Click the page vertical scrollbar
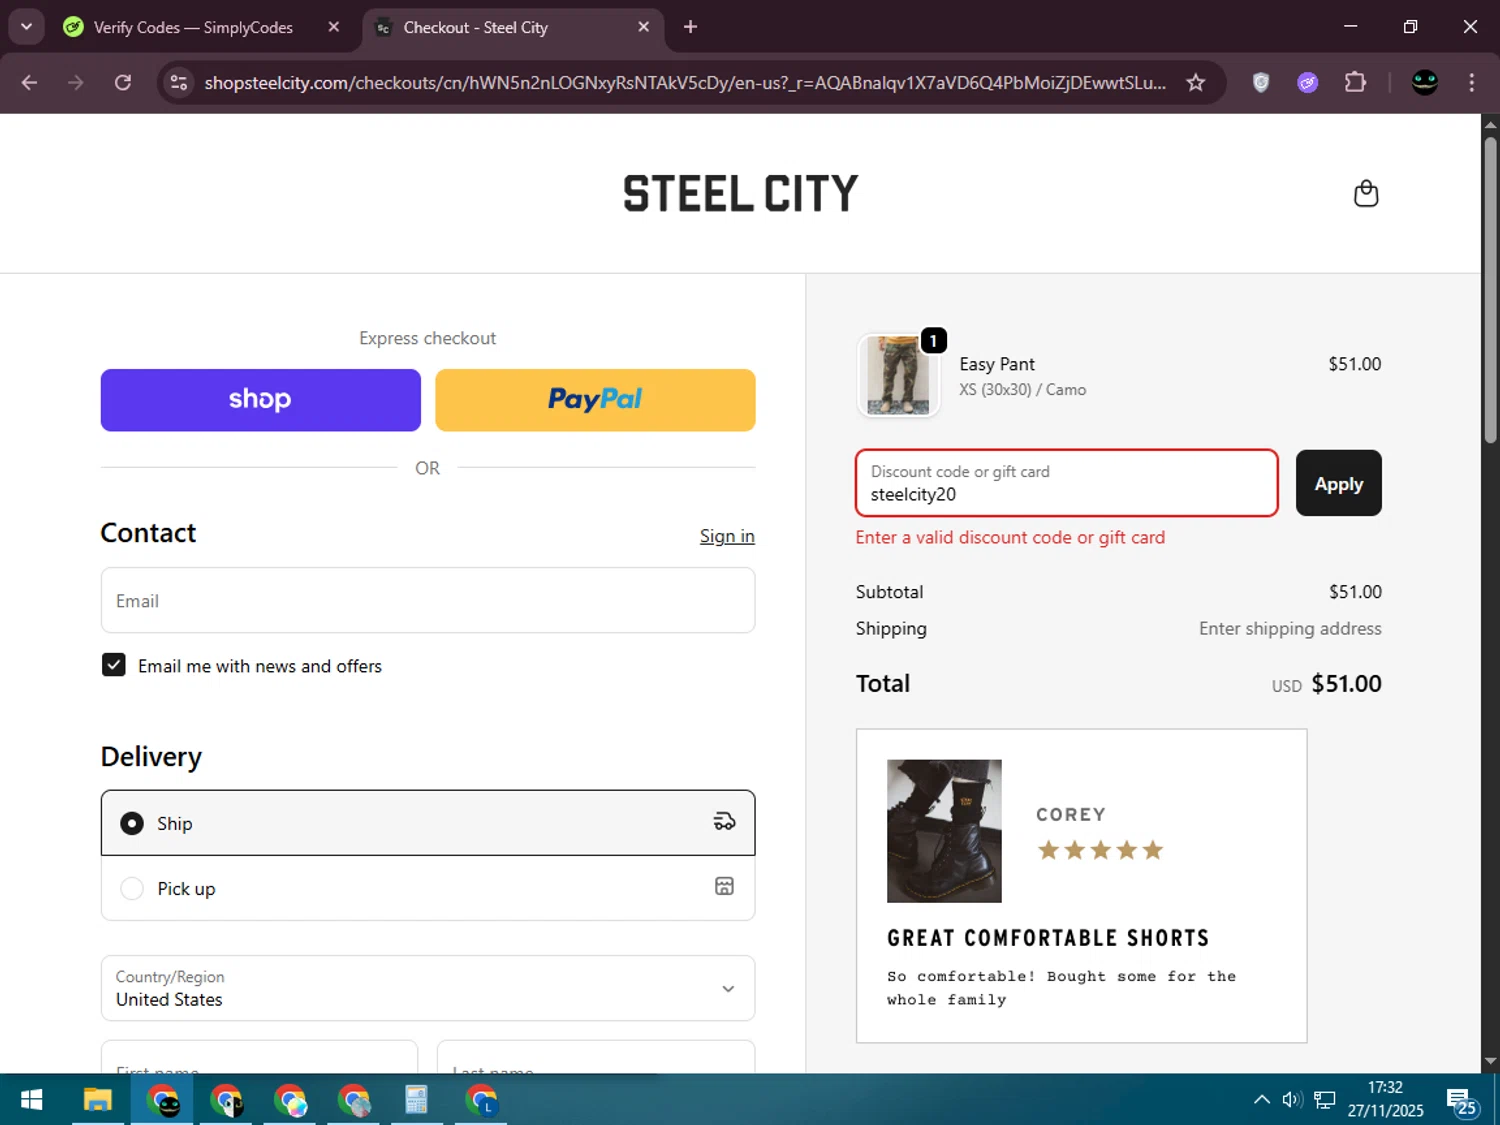The width and height of the screenshot is (1500, 1125). tap(1490, 290)
